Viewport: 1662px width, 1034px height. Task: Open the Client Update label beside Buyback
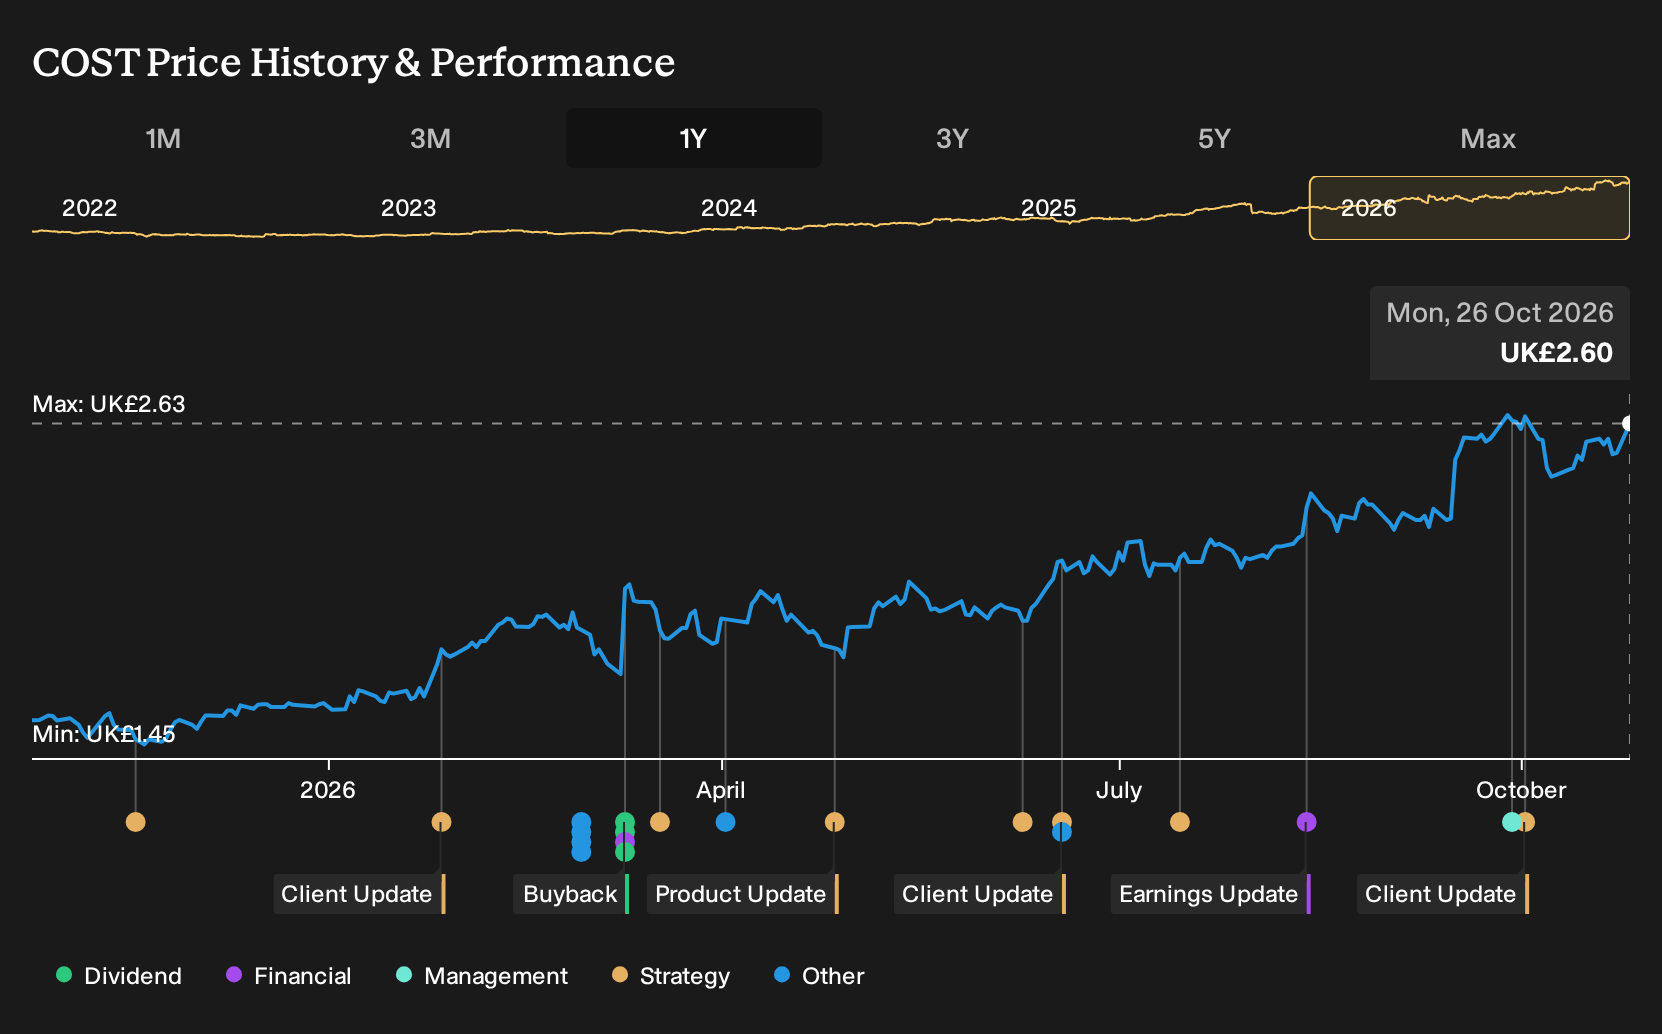tap(359, 894)
